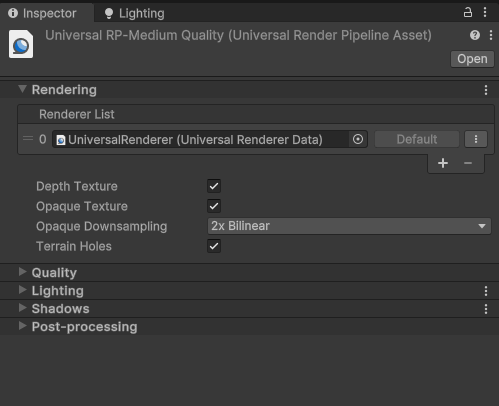Image resolution: width=499 pixels, height=406 pixels.
Task: Click the Terrain Holes label
Action: coord(74,246)
